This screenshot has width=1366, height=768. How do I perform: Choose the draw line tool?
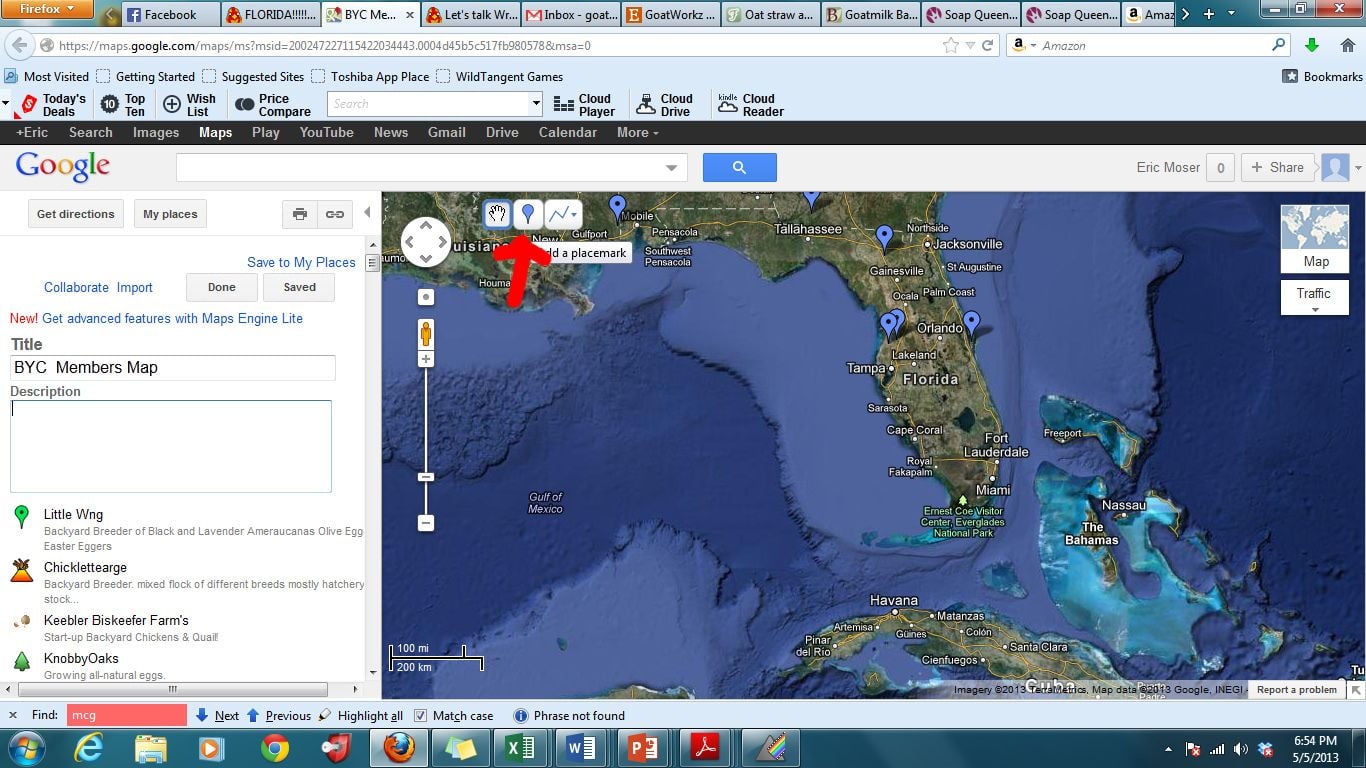562,214
